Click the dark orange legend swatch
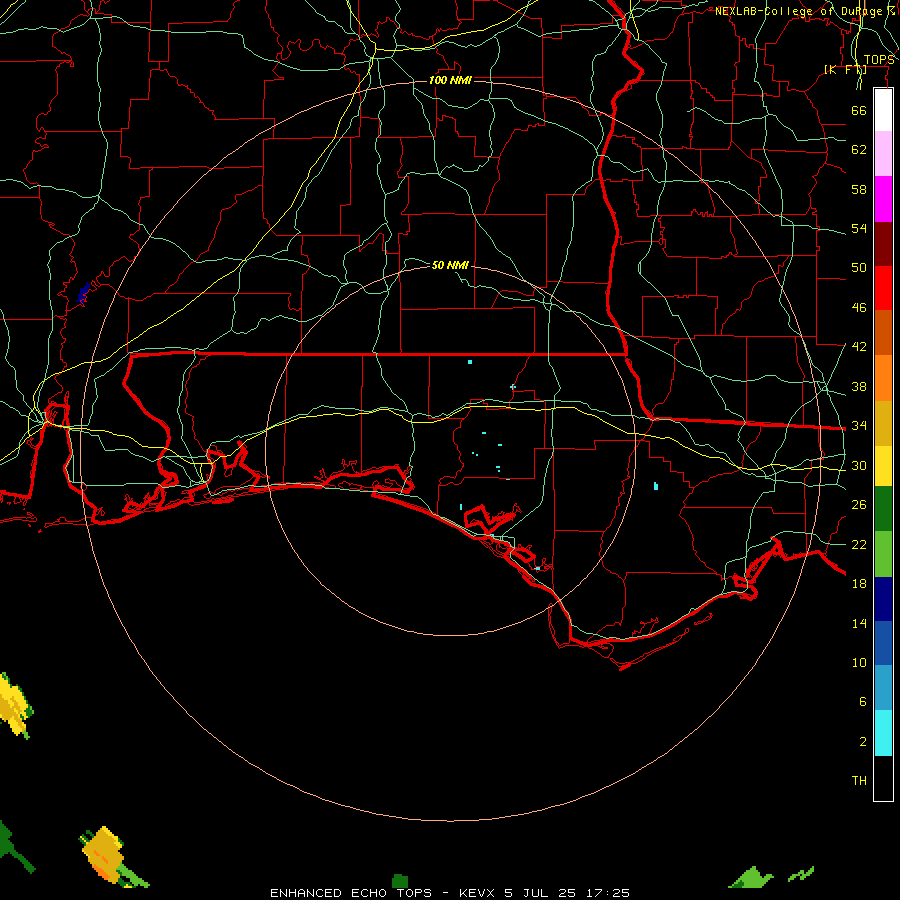This screenshot has height=900, width=900. tap(883, 332)
